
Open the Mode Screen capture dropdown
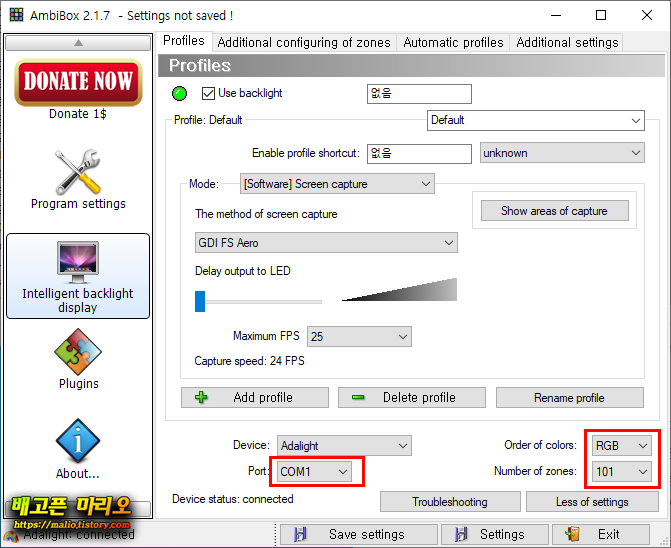coord(337,184)
